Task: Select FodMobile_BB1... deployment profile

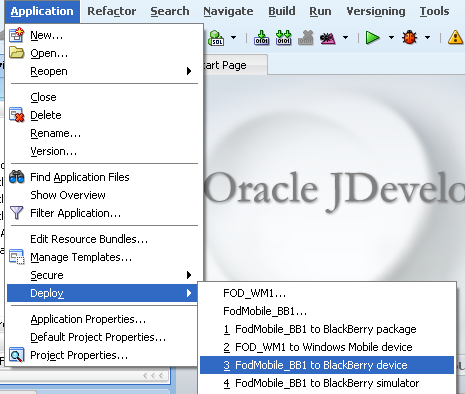Action: [327, 311]
